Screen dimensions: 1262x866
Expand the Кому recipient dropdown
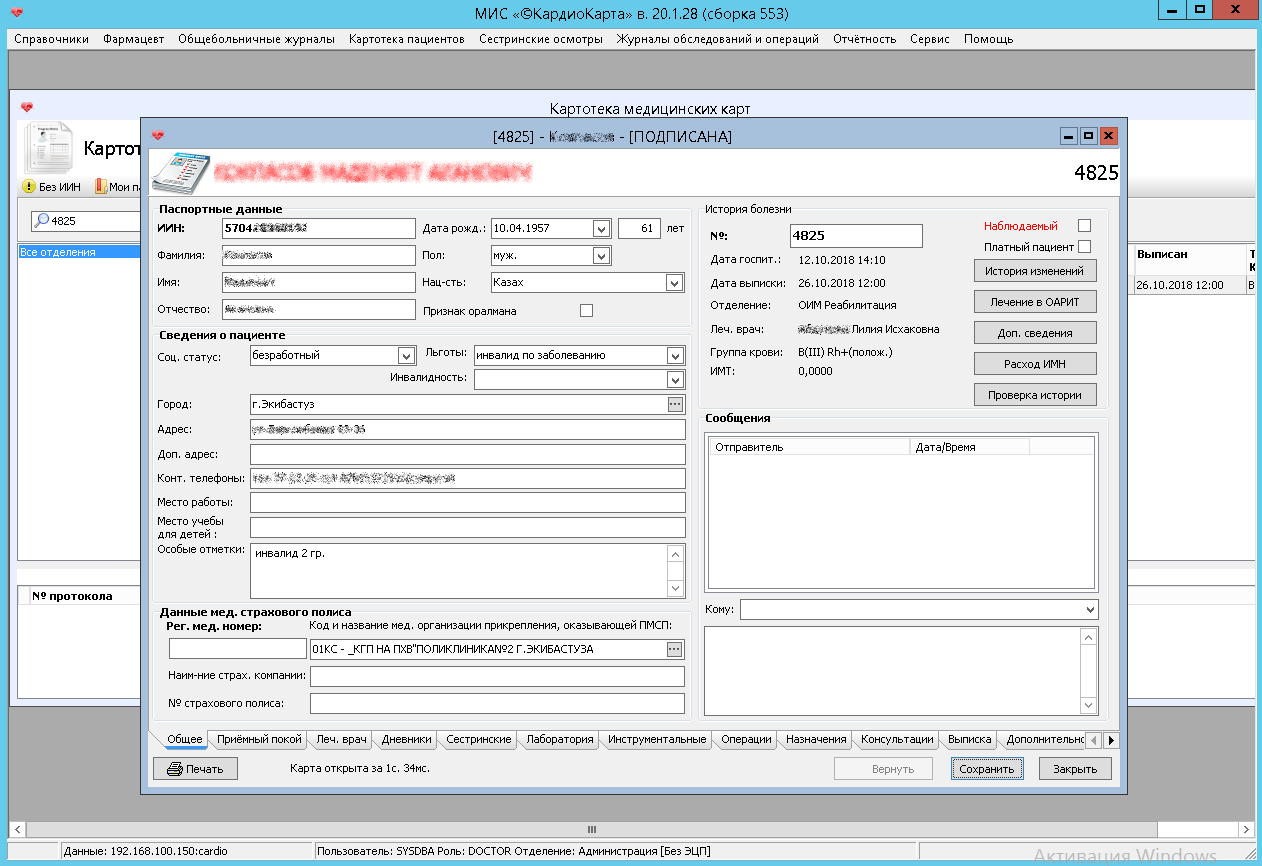1089,610
